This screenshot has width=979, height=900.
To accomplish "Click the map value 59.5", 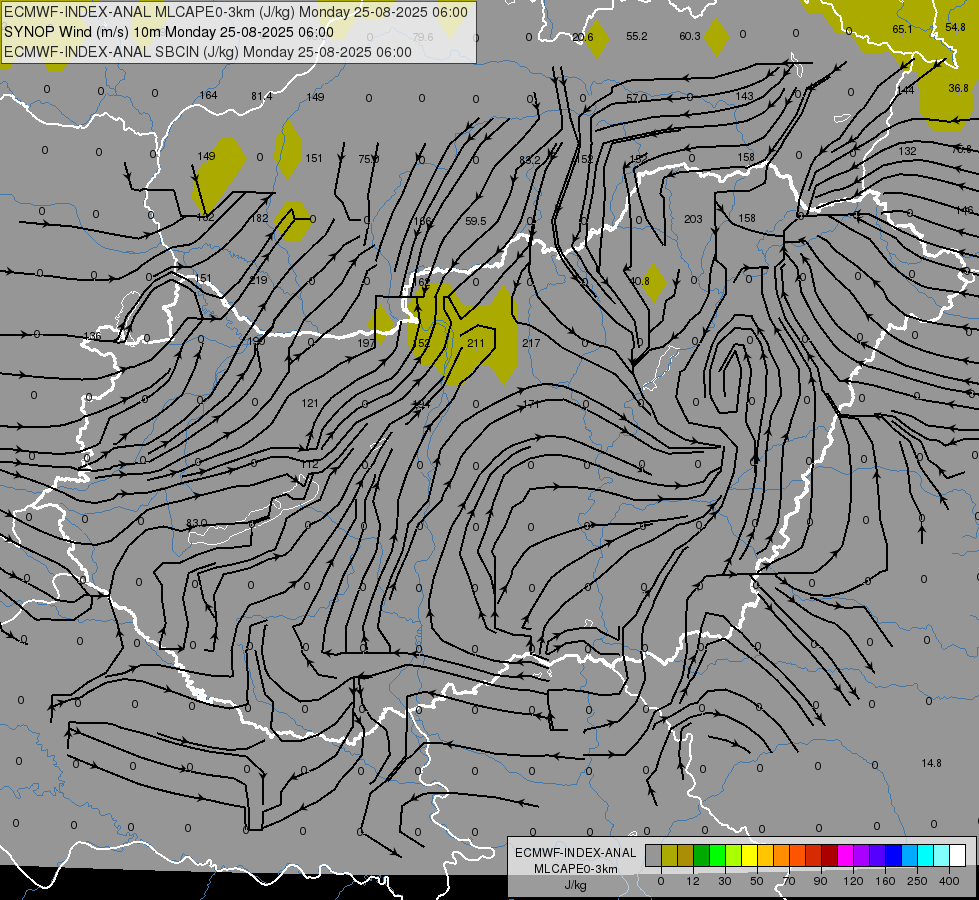I will coord(476,221).
